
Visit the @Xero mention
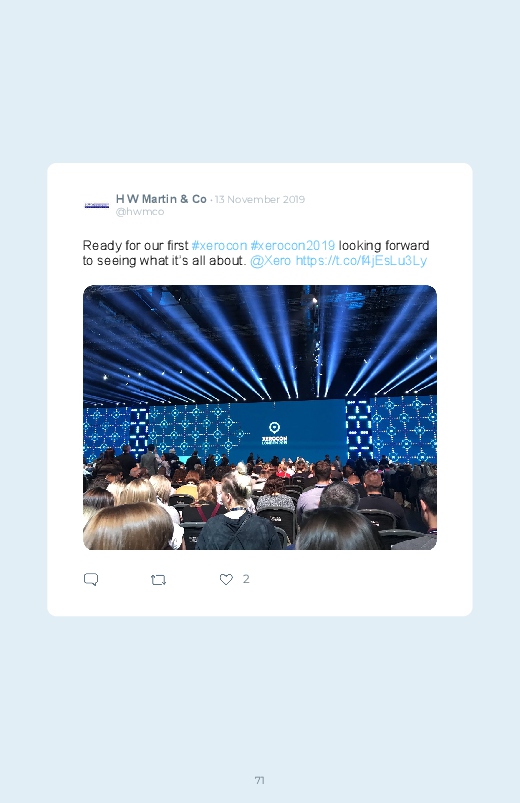tap(271, 261)
